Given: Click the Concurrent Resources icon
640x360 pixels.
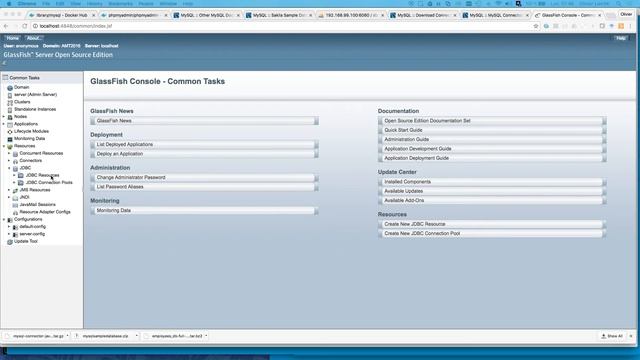Looking at the screenshot, I should tap(15, 153).
